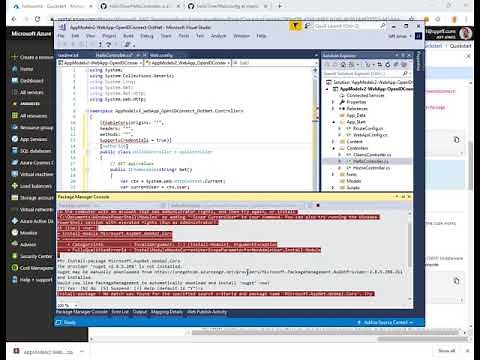Select the Package Manager Console bottom tab
This screenshot has width=480, height=360.
click(x=82, y=312)
